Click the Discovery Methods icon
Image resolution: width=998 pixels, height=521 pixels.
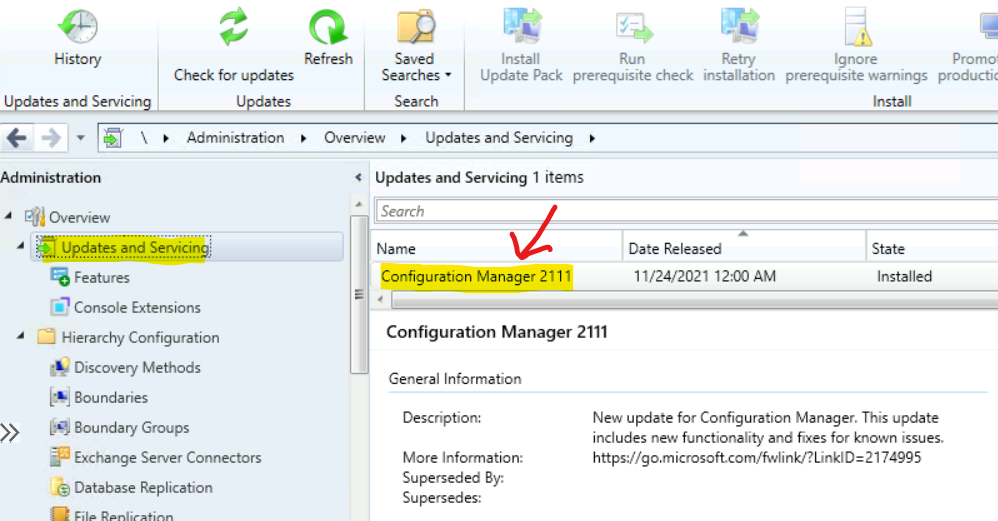tap(60, 366)
